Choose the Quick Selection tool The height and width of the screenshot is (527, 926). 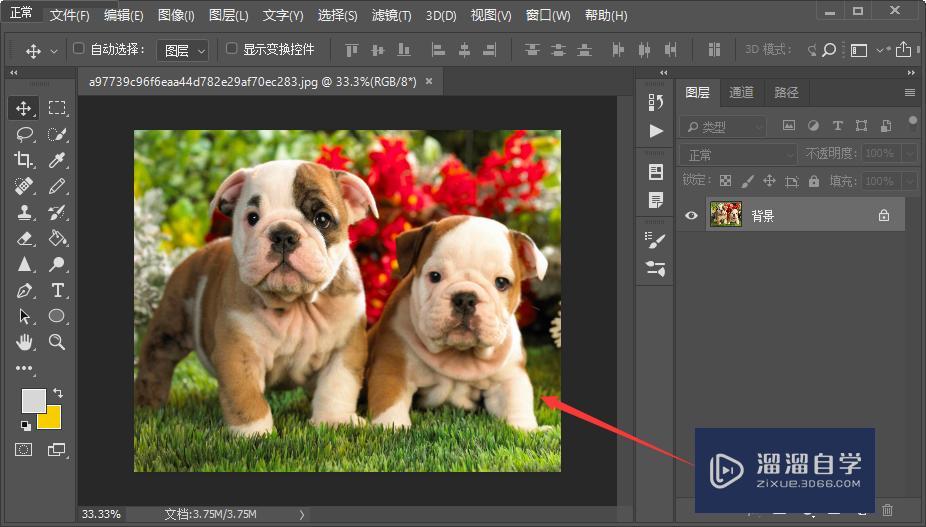(57, 134)
